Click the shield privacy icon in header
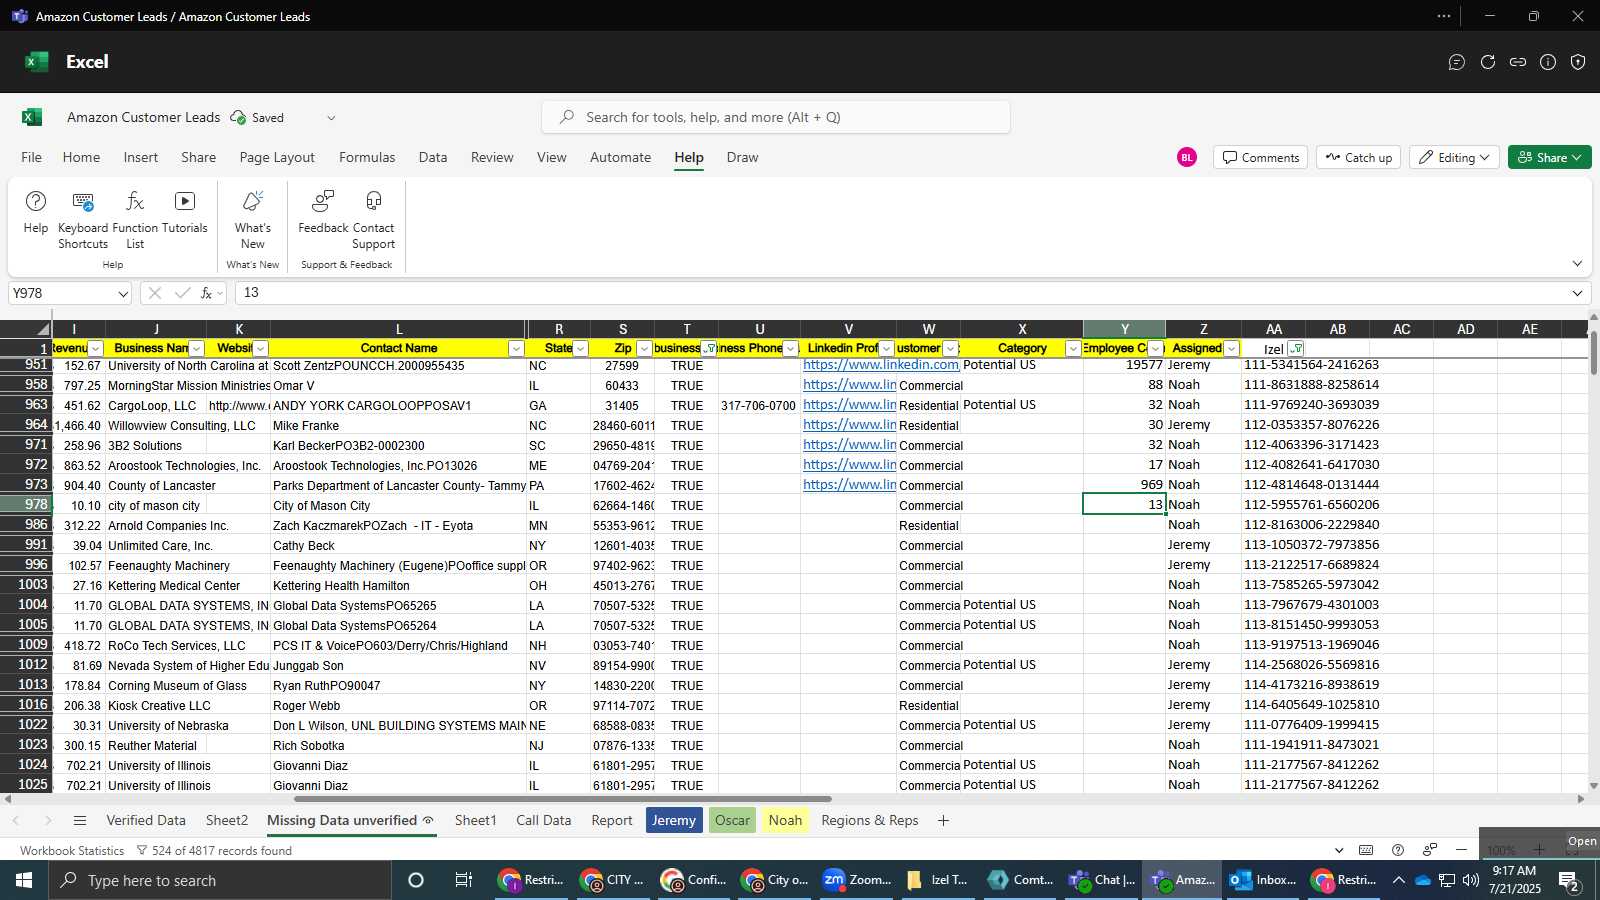This screenshot has height=900, width=1600. 1578,62
